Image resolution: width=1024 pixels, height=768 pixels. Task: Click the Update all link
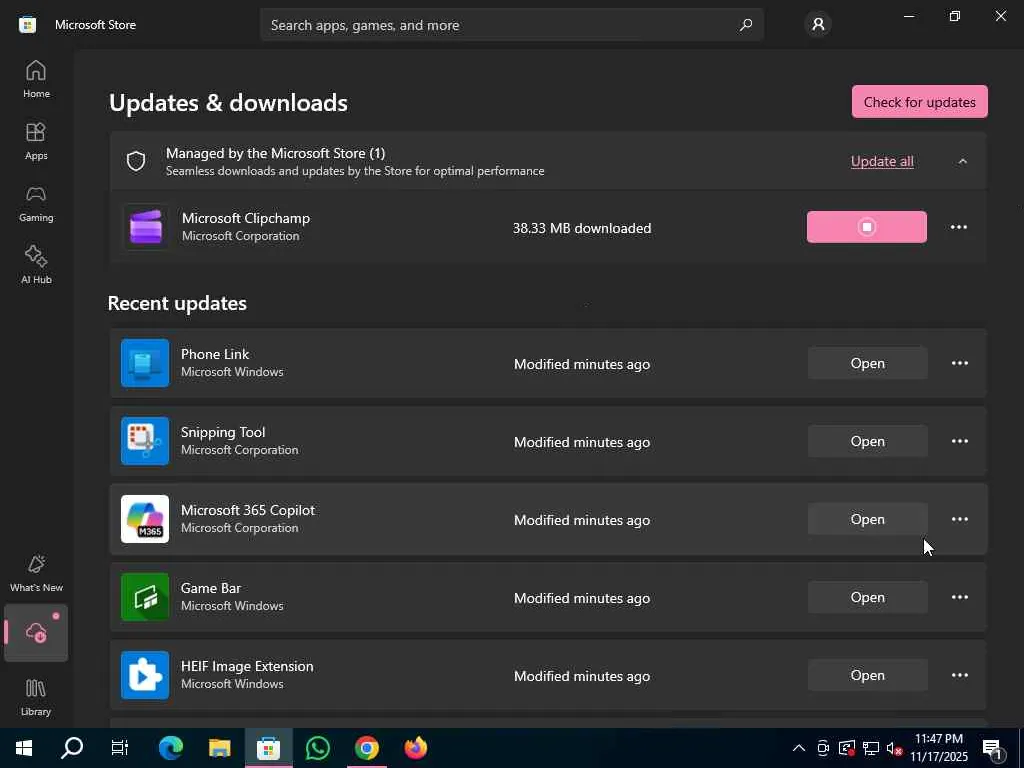(x=882, y=161)
